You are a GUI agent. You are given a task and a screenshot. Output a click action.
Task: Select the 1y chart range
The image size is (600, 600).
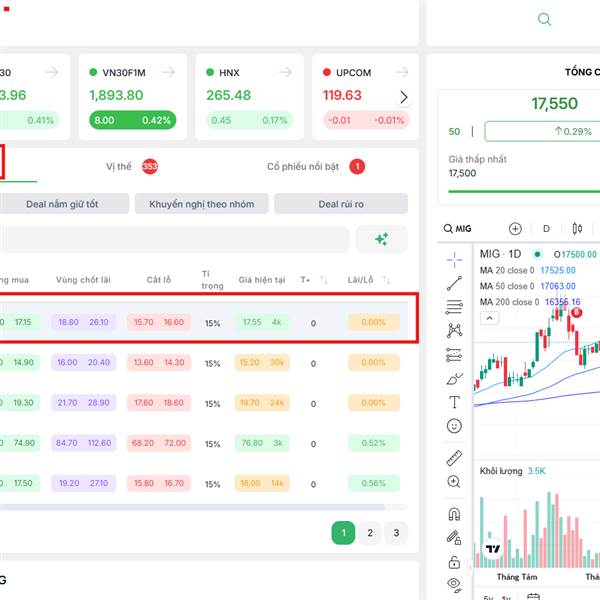click(506, 597)
